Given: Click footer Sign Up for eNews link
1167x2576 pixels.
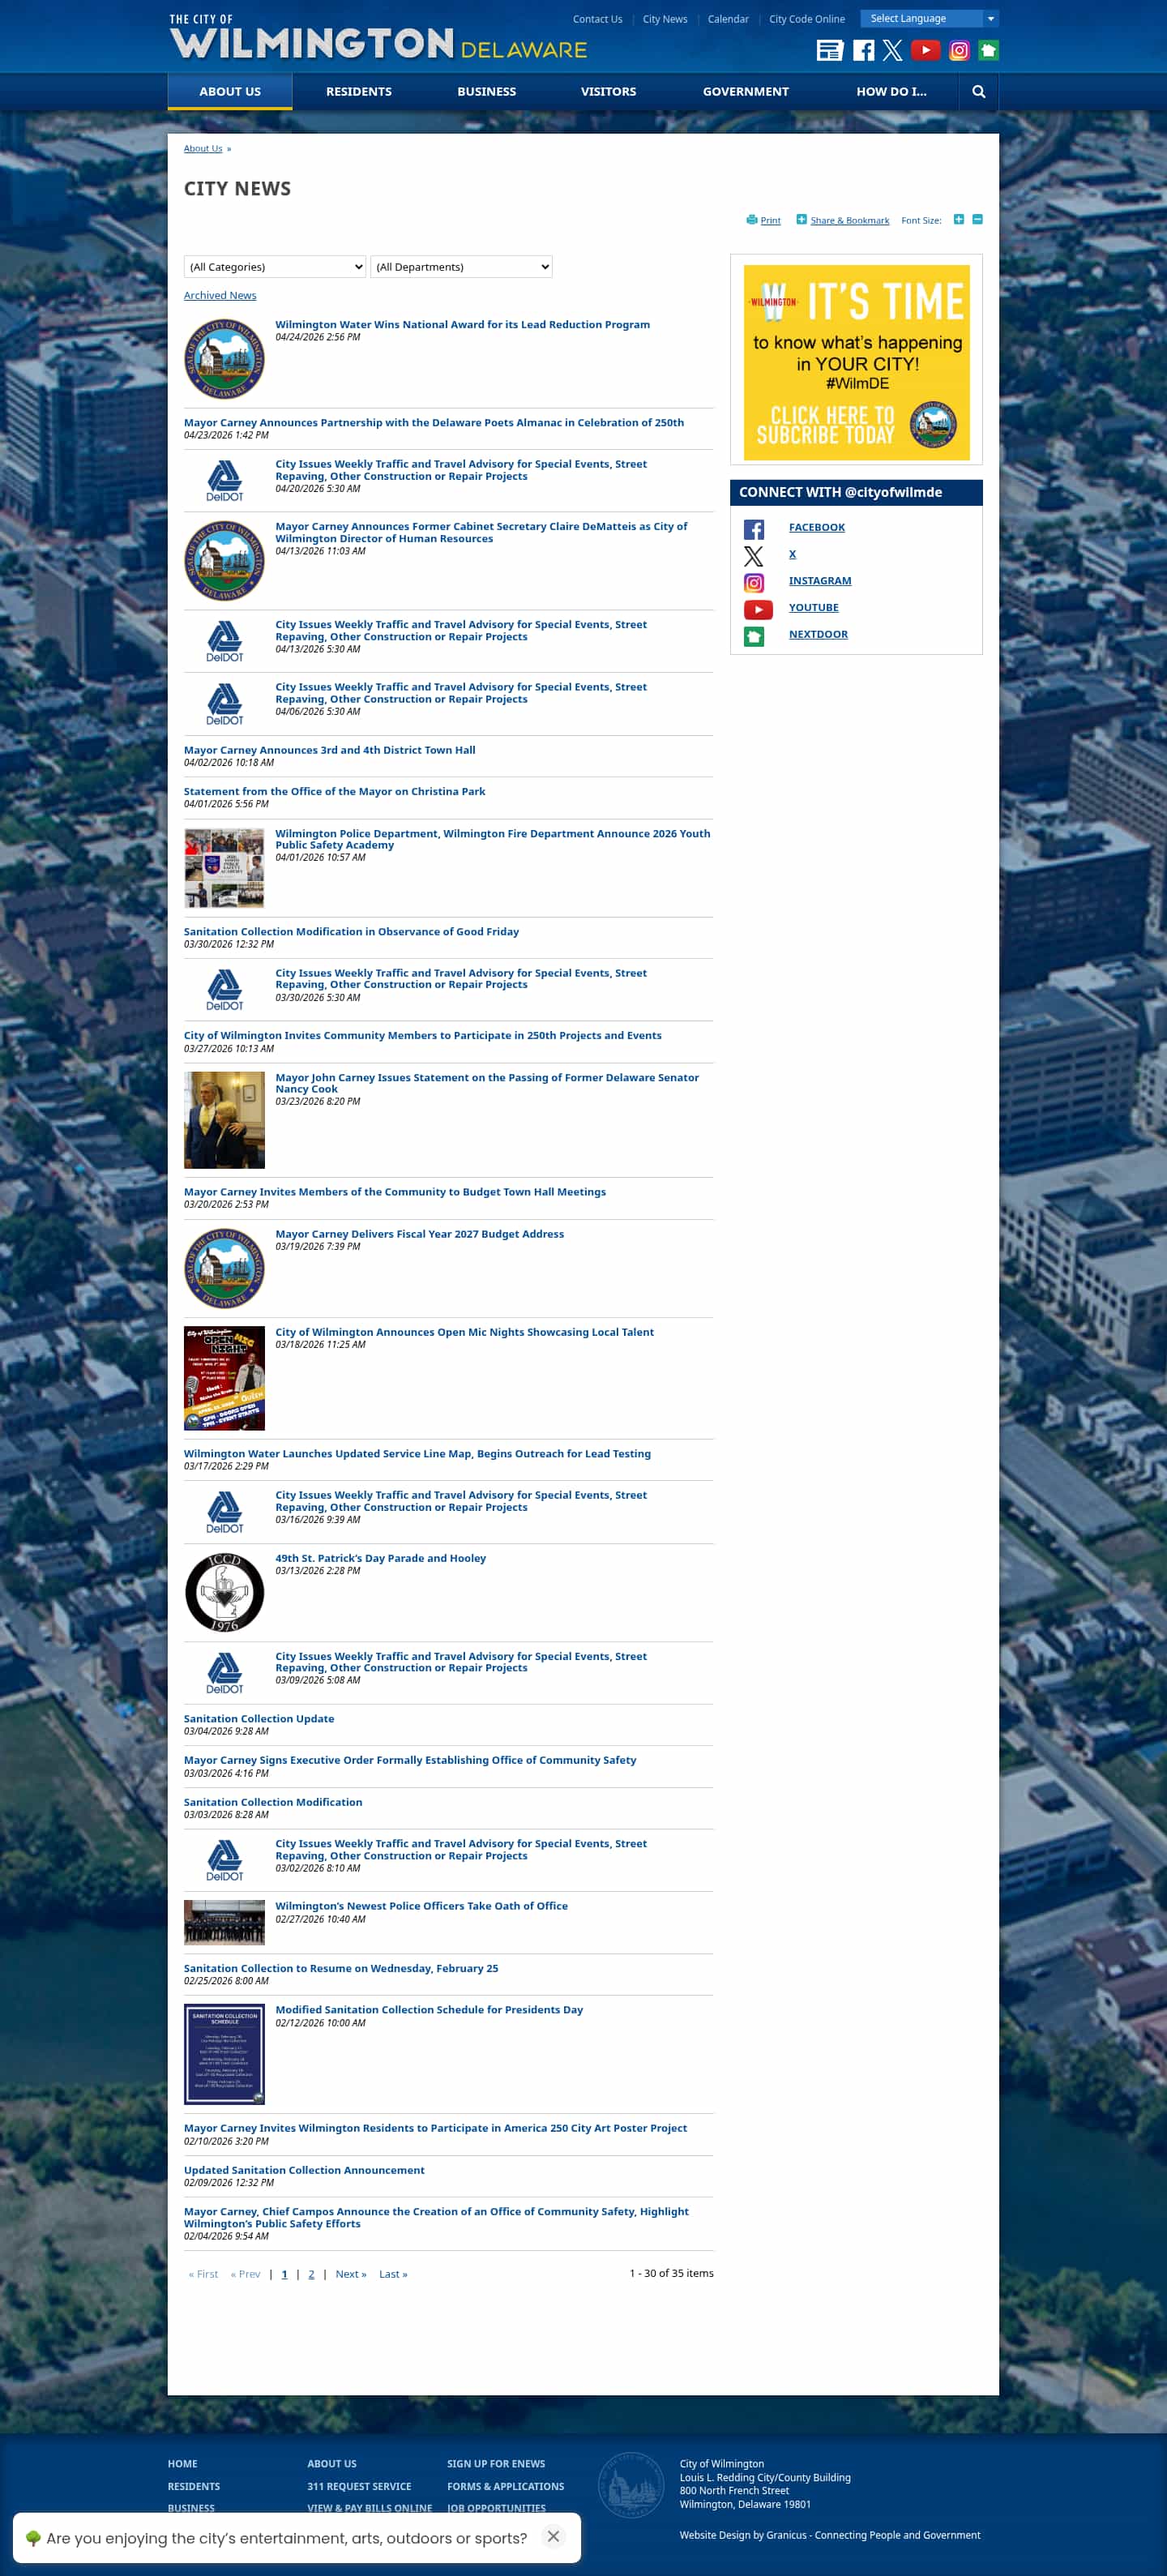Looking at the screenshot, I should click(x=496, y=2463).
